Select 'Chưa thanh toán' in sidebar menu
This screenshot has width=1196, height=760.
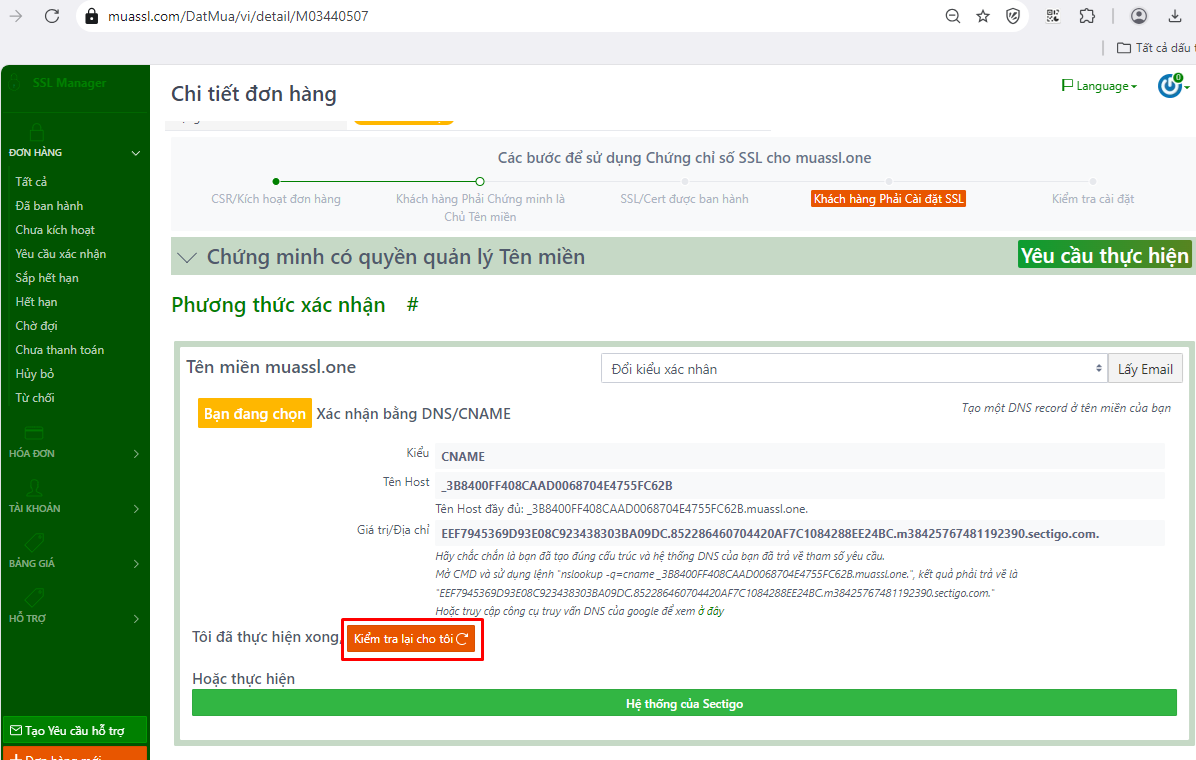pos(59,350)
